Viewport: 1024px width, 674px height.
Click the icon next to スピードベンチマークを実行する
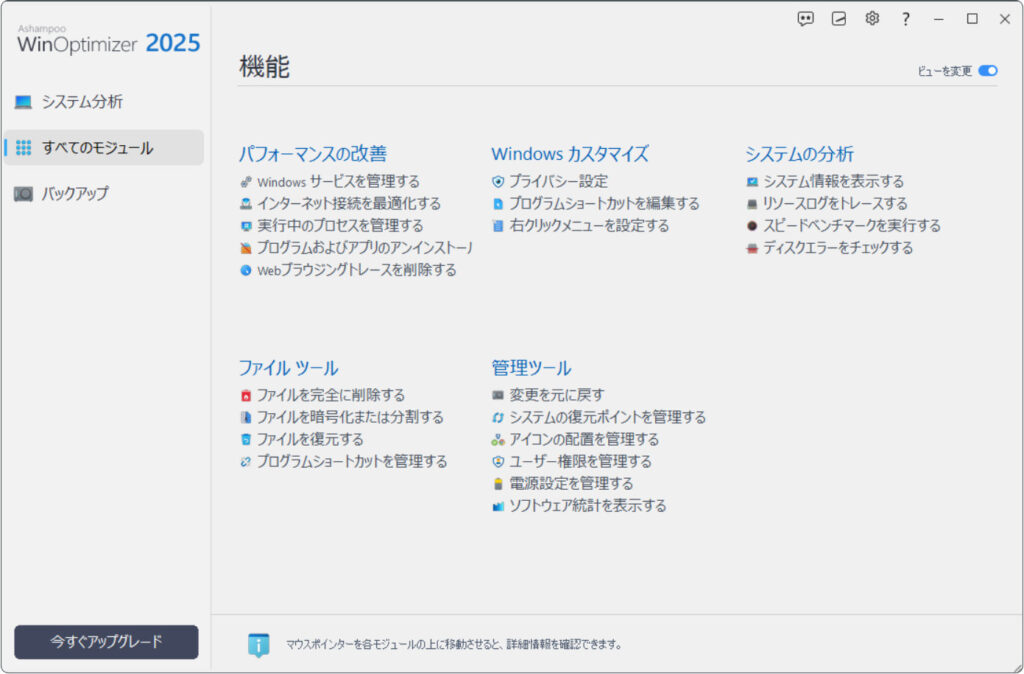pos(752,226)
